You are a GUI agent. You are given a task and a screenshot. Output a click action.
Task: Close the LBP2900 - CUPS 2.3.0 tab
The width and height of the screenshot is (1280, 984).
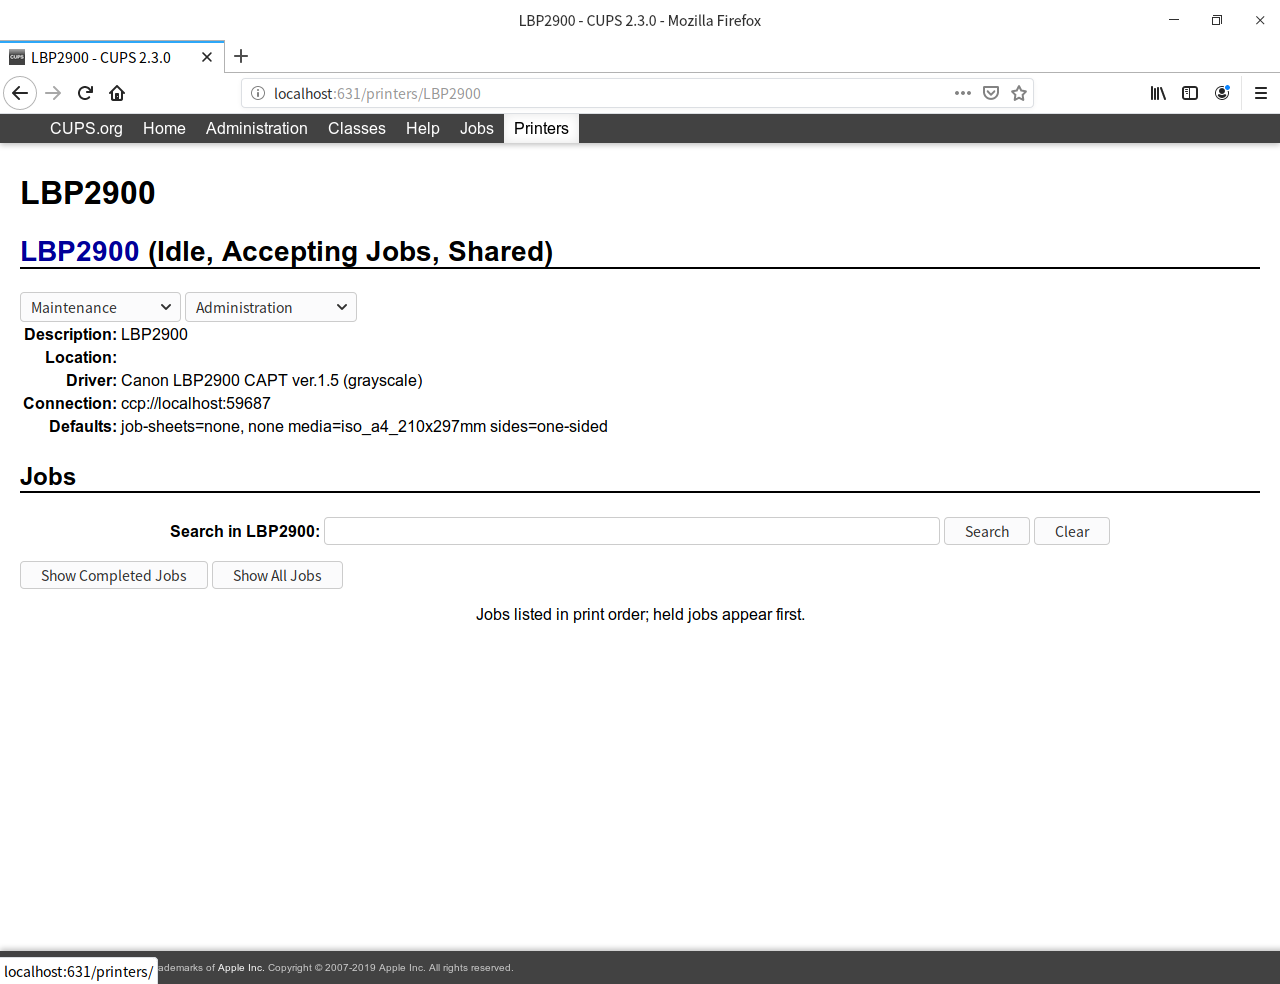click(207, 57)
